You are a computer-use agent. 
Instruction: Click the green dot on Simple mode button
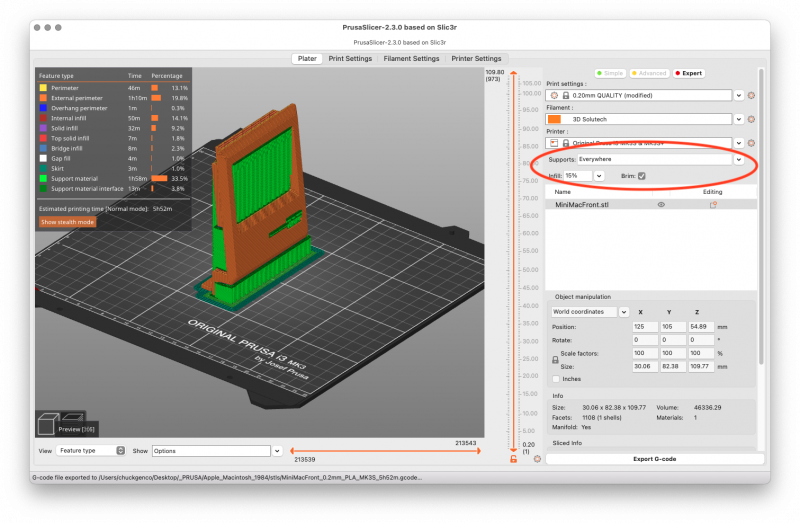point(599,73)
